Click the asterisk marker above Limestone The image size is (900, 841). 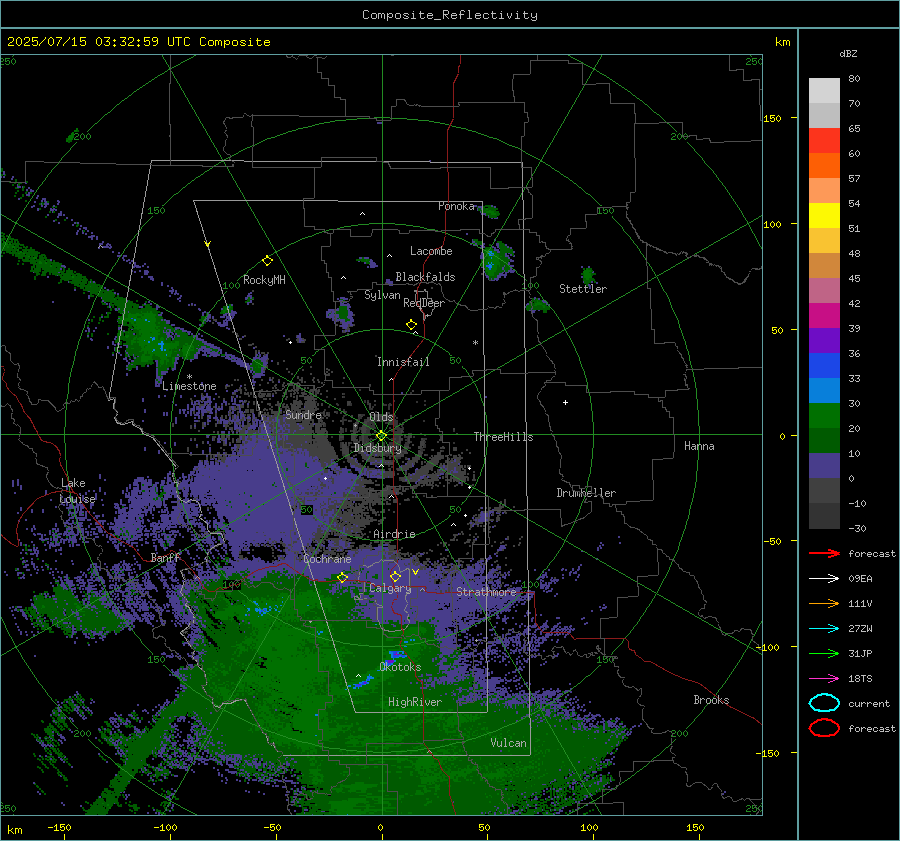[189, 377]
